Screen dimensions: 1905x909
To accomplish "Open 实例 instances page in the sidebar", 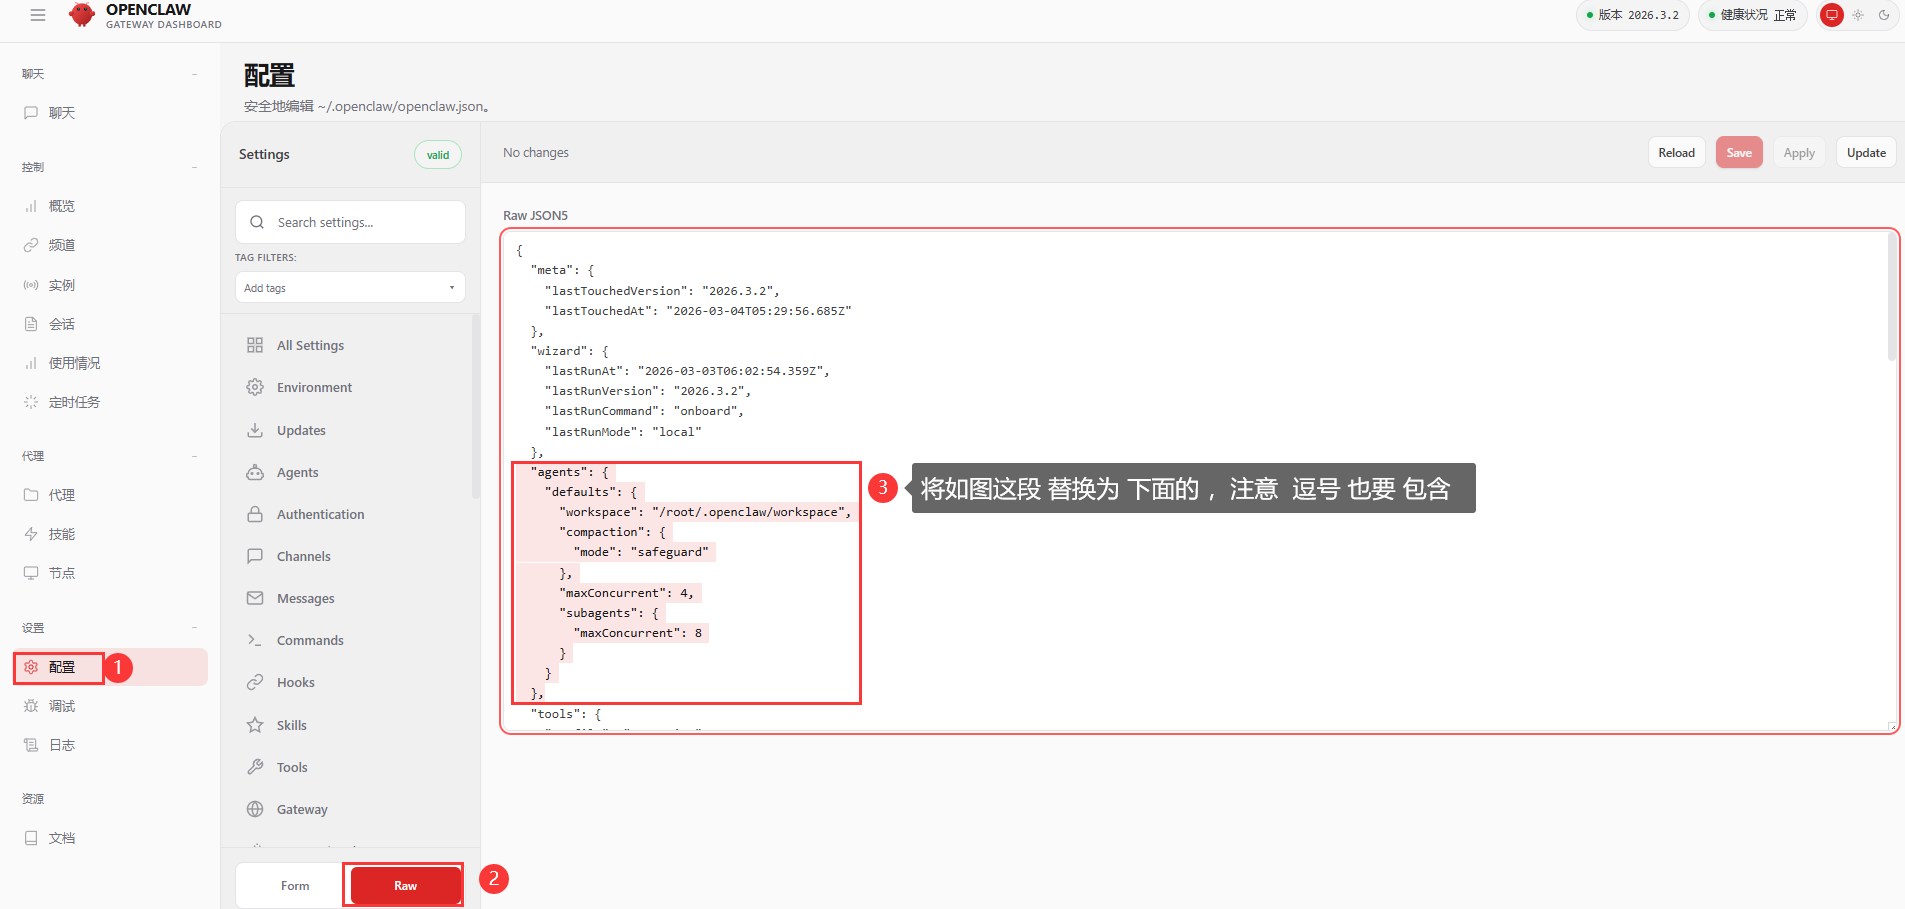I will click(62, 285).
